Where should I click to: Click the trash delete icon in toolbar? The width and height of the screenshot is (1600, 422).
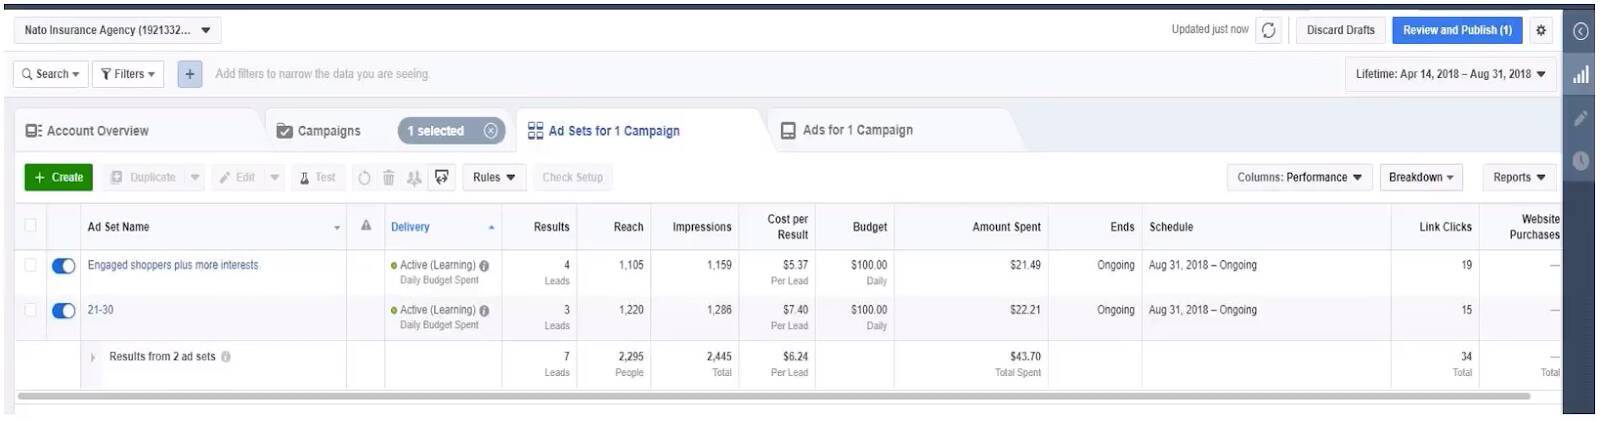[x=389, y=178]
